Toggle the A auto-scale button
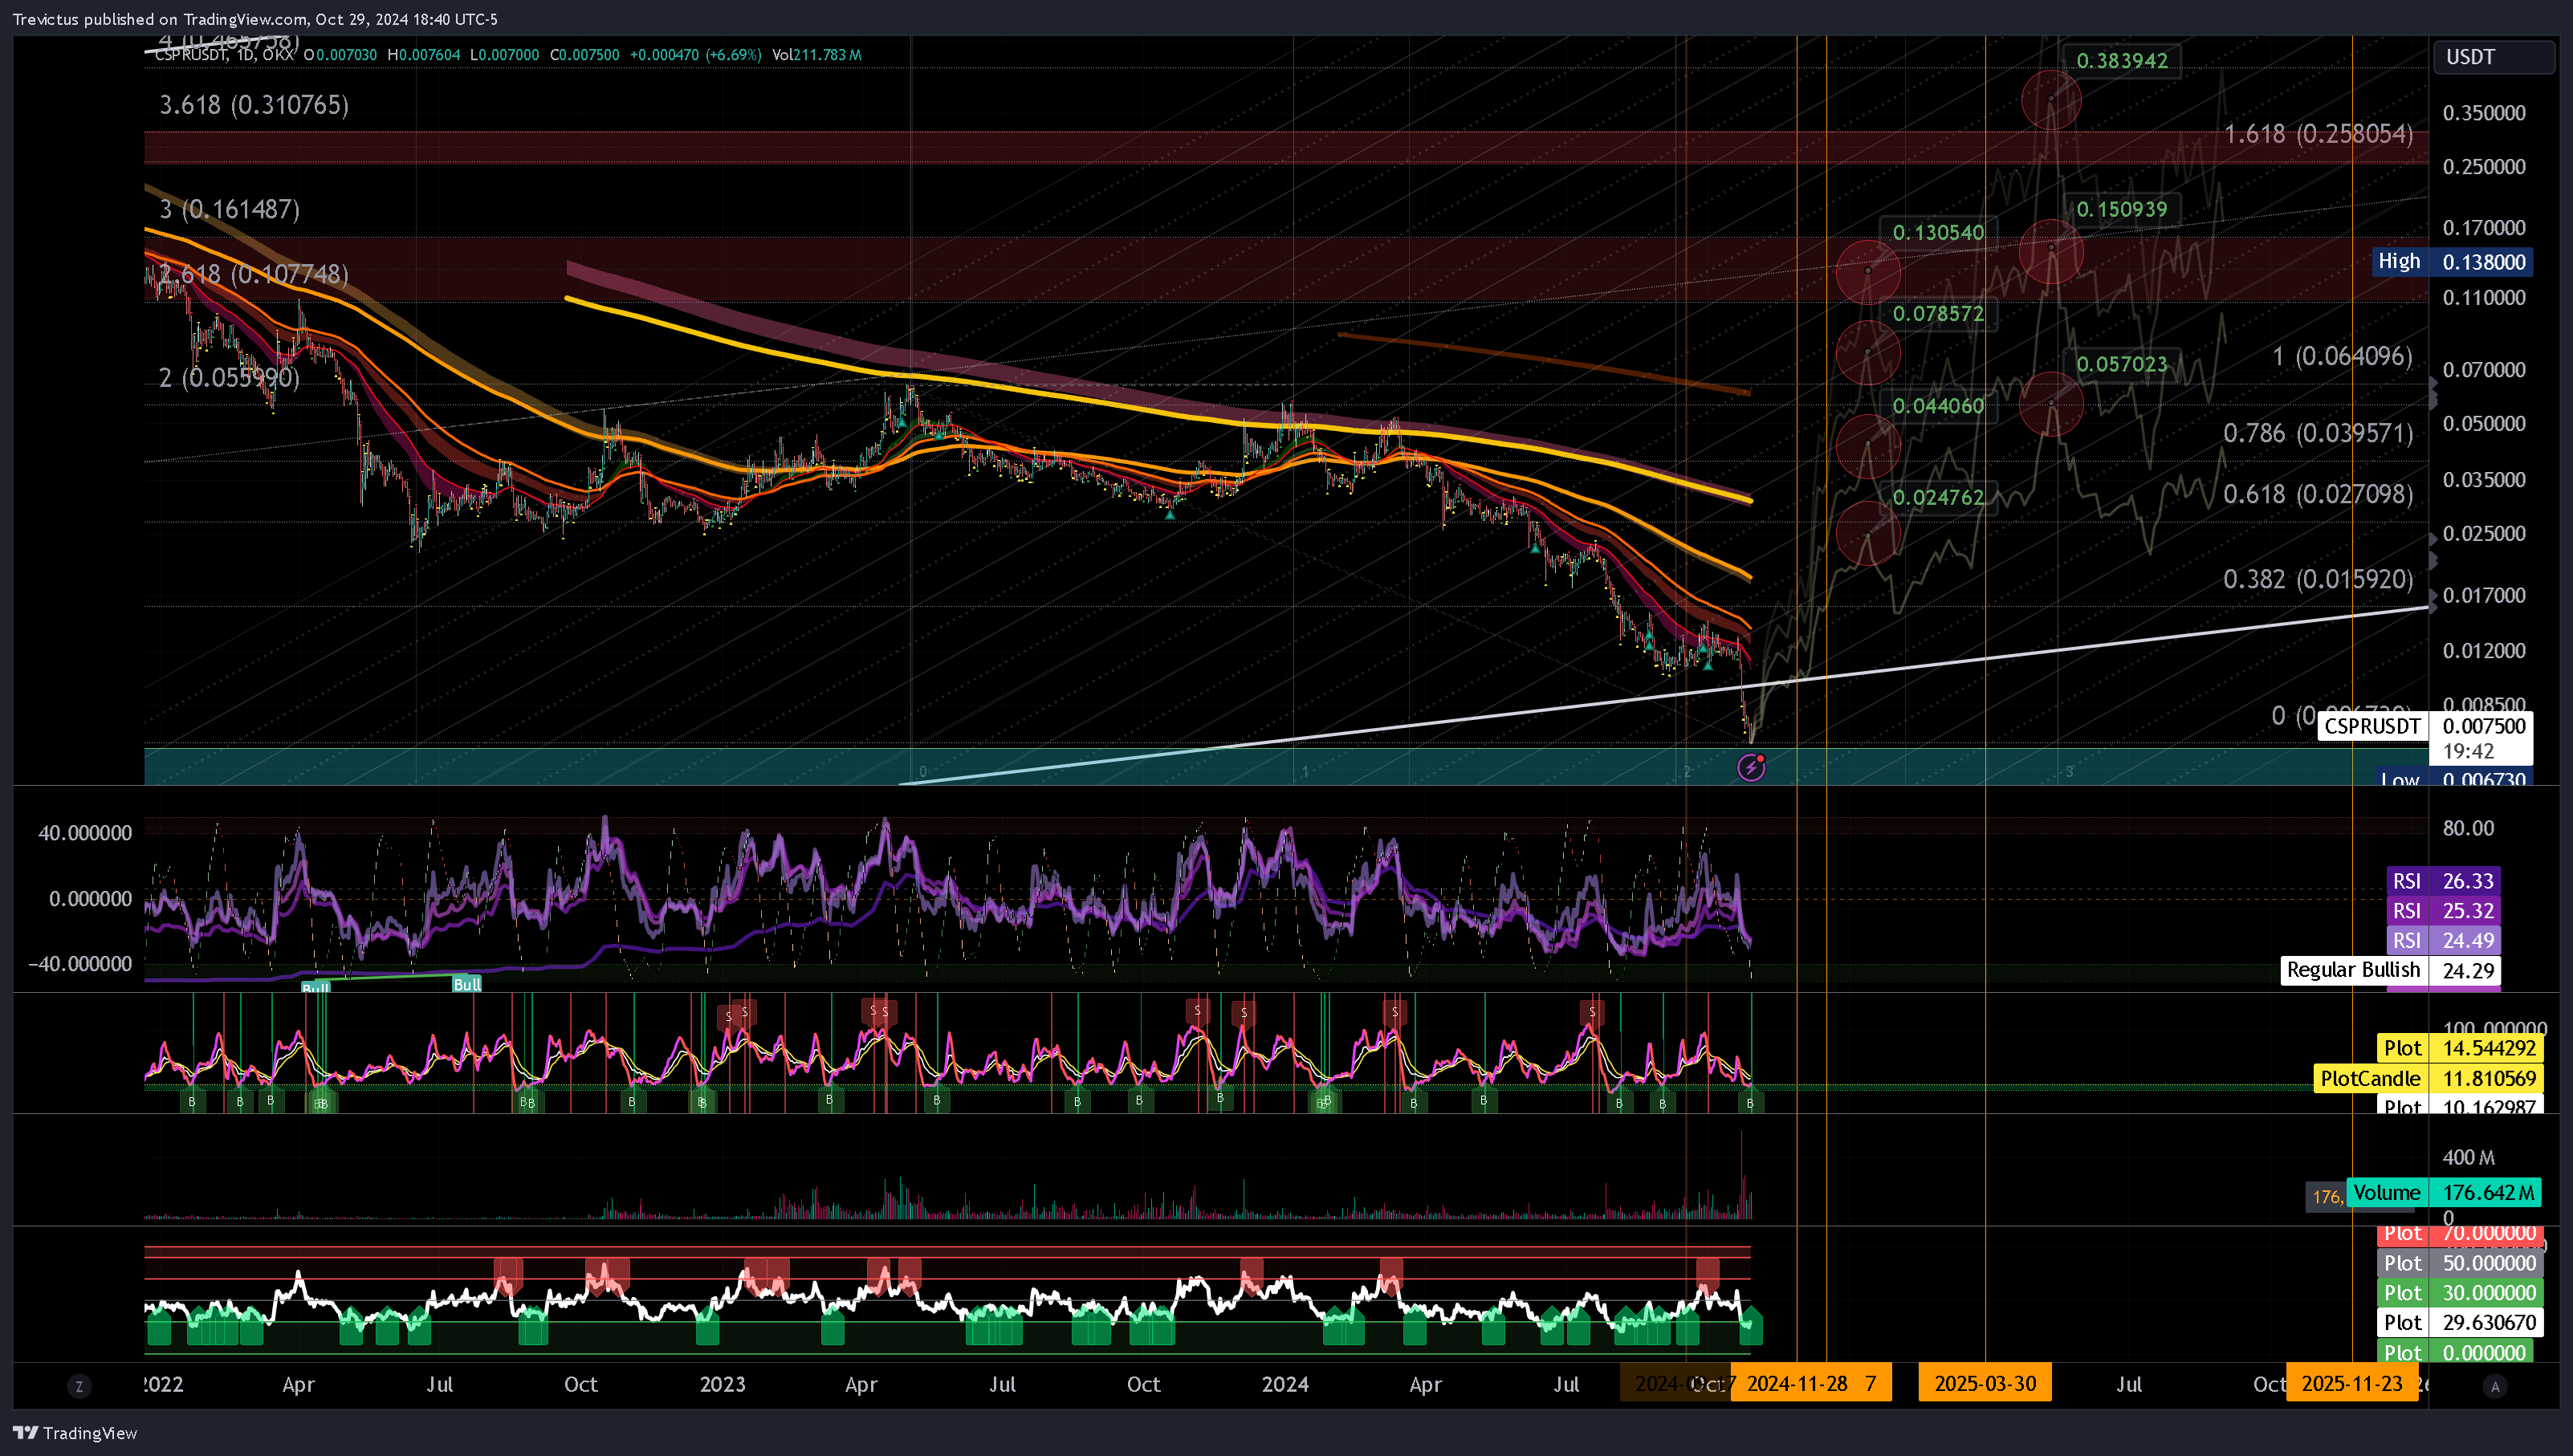Image resolution: width=2573 pixels, height=1456 pixels. point(2494,1386)
